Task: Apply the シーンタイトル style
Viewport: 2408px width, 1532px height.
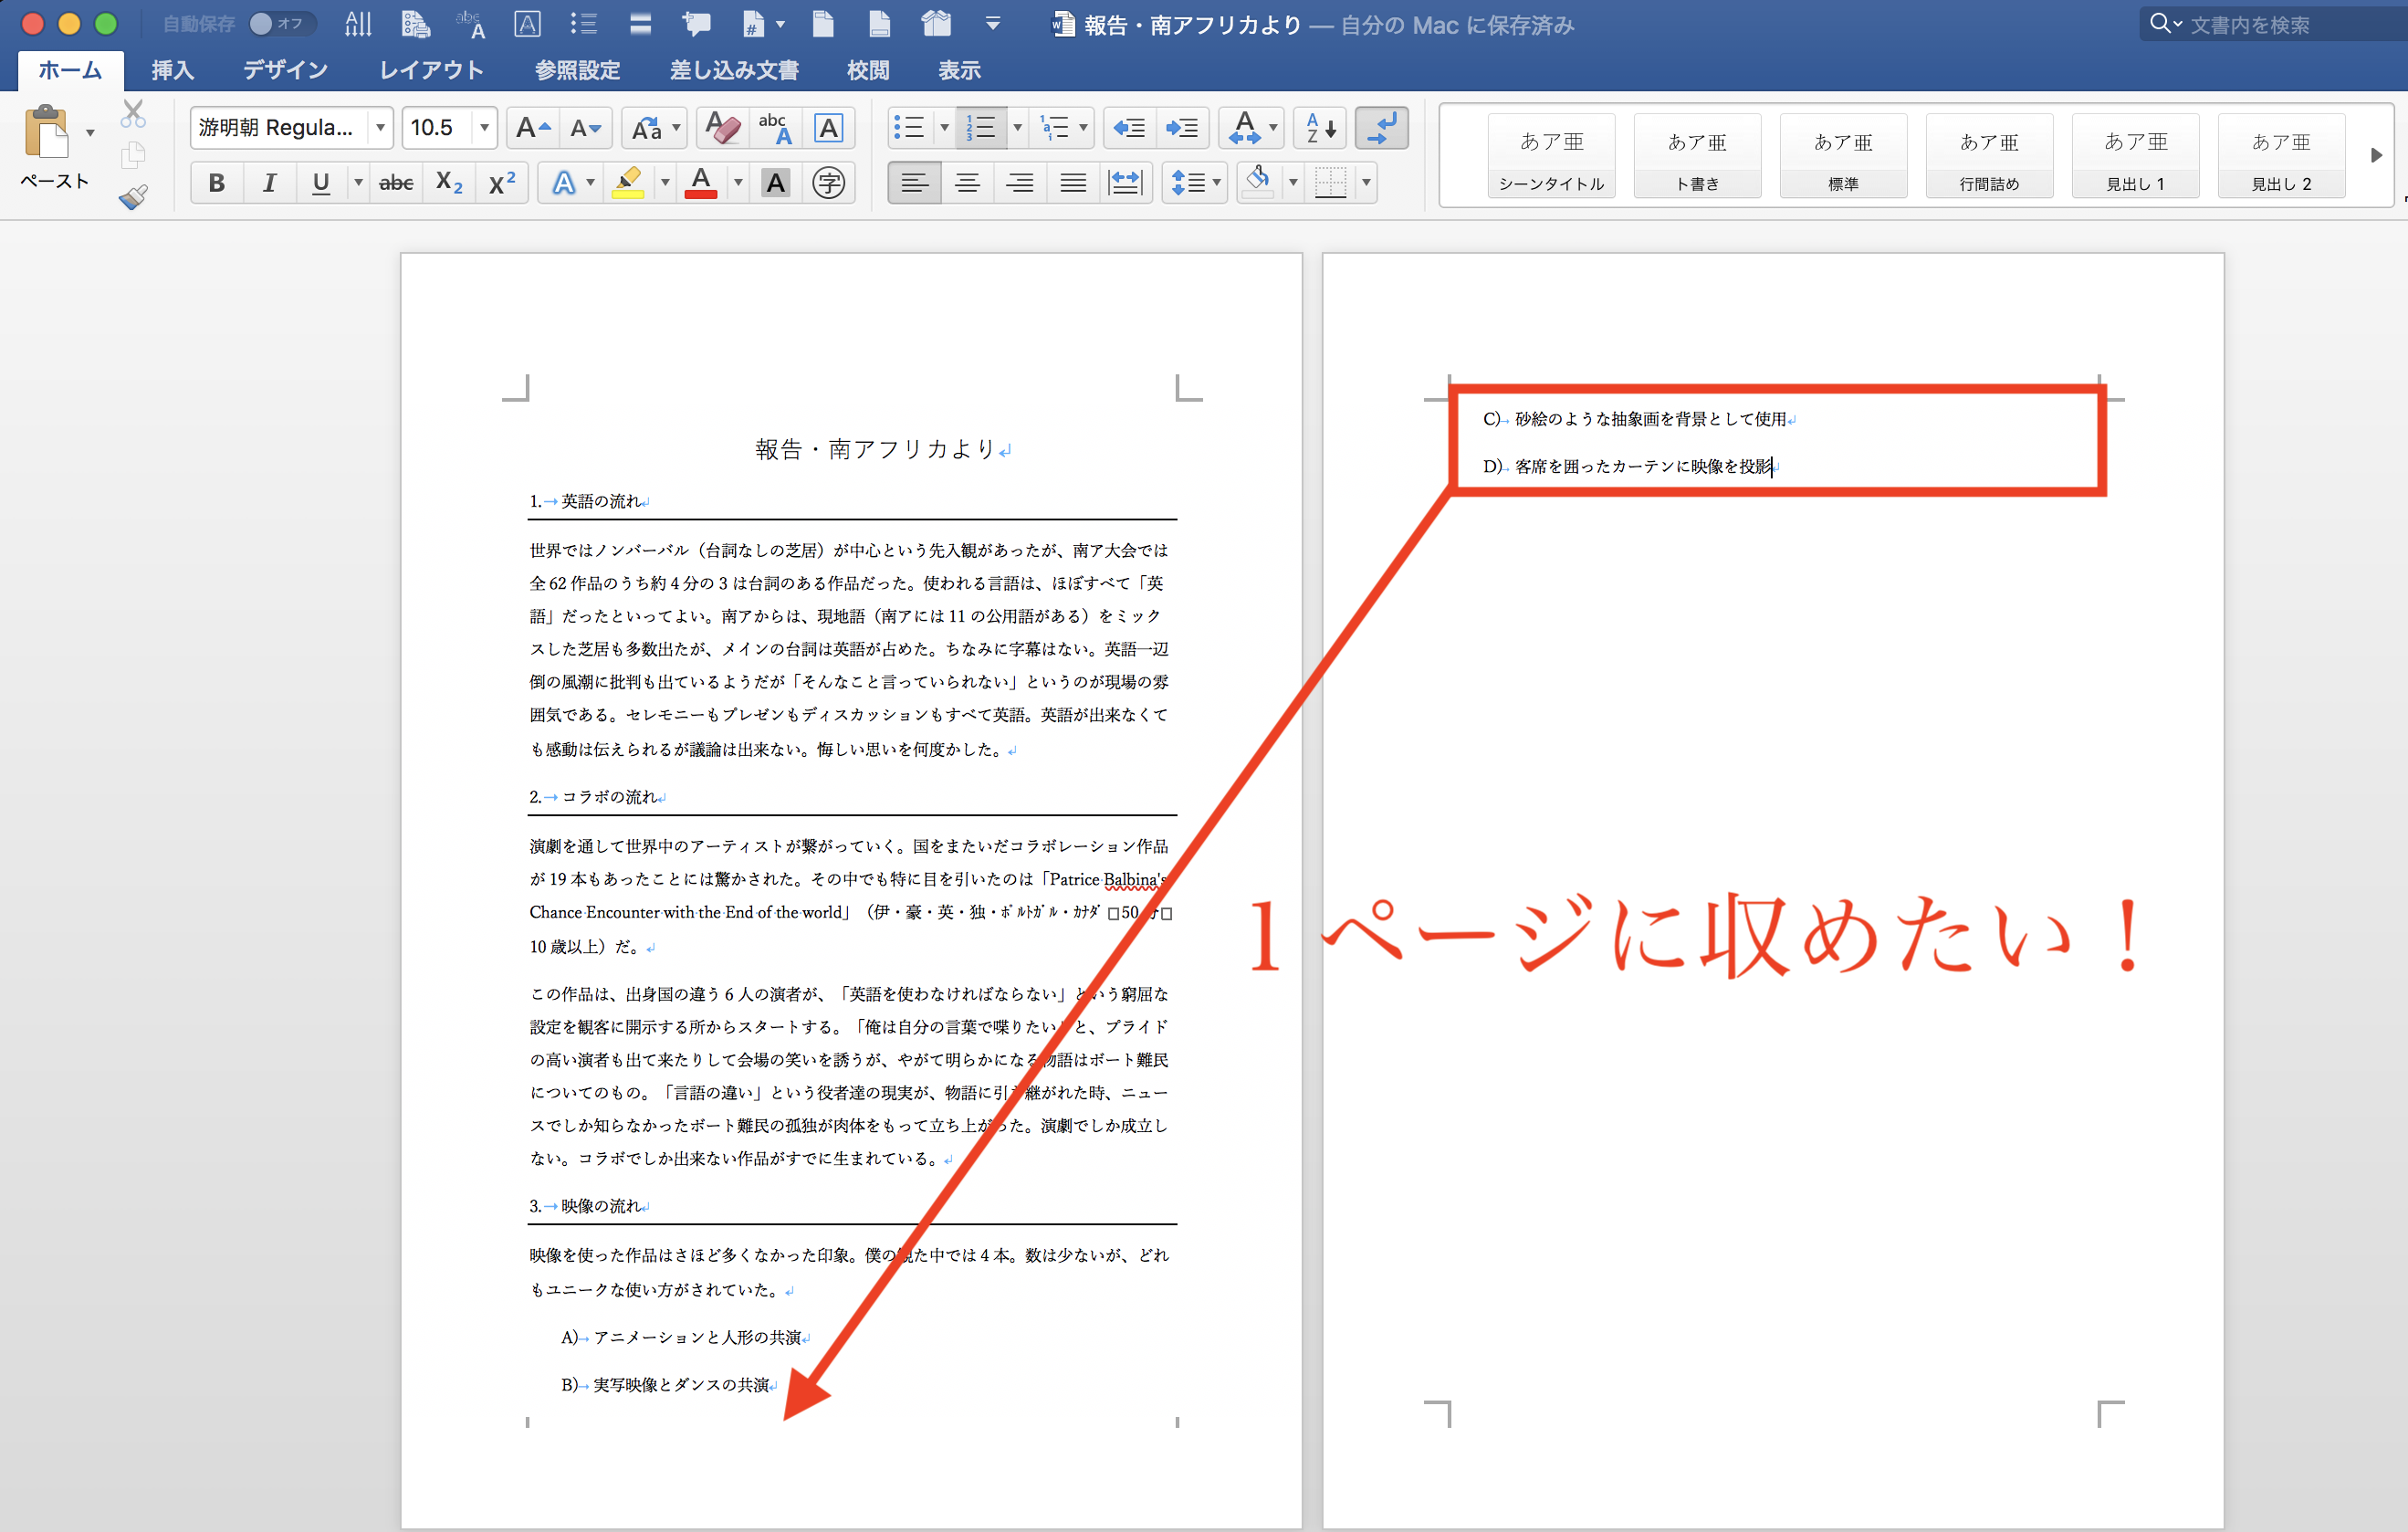Action: 1551,156
